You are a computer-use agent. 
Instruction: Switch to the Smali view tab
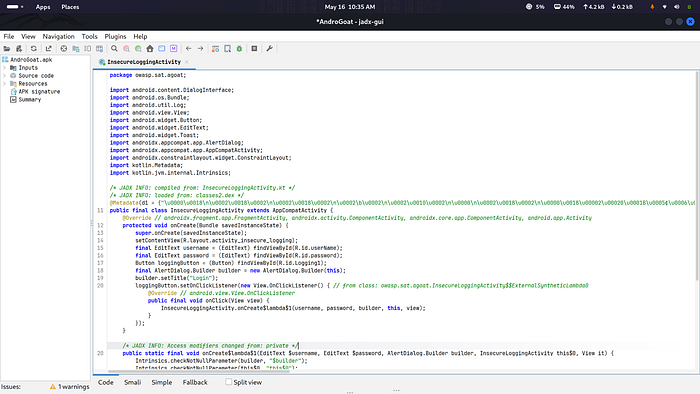[x=133, y=382]
